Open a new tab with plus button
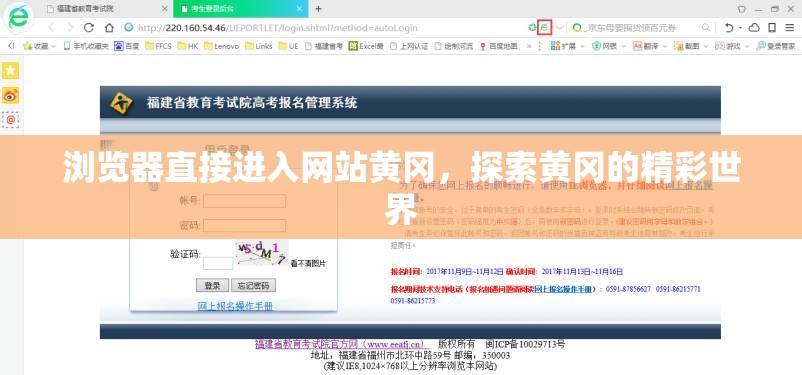Image resolution: width=802 pixels, height=375 pixels. point(318,9)
